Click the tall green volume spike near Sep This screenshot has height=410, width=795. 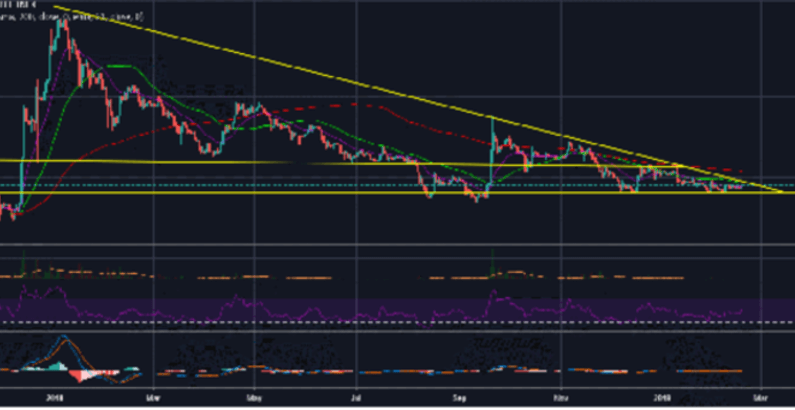tap(492, 262)
